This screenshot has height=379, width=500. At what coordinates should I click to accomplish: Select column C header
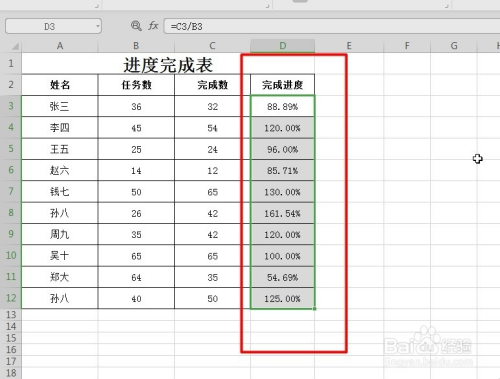click(212, 46)
